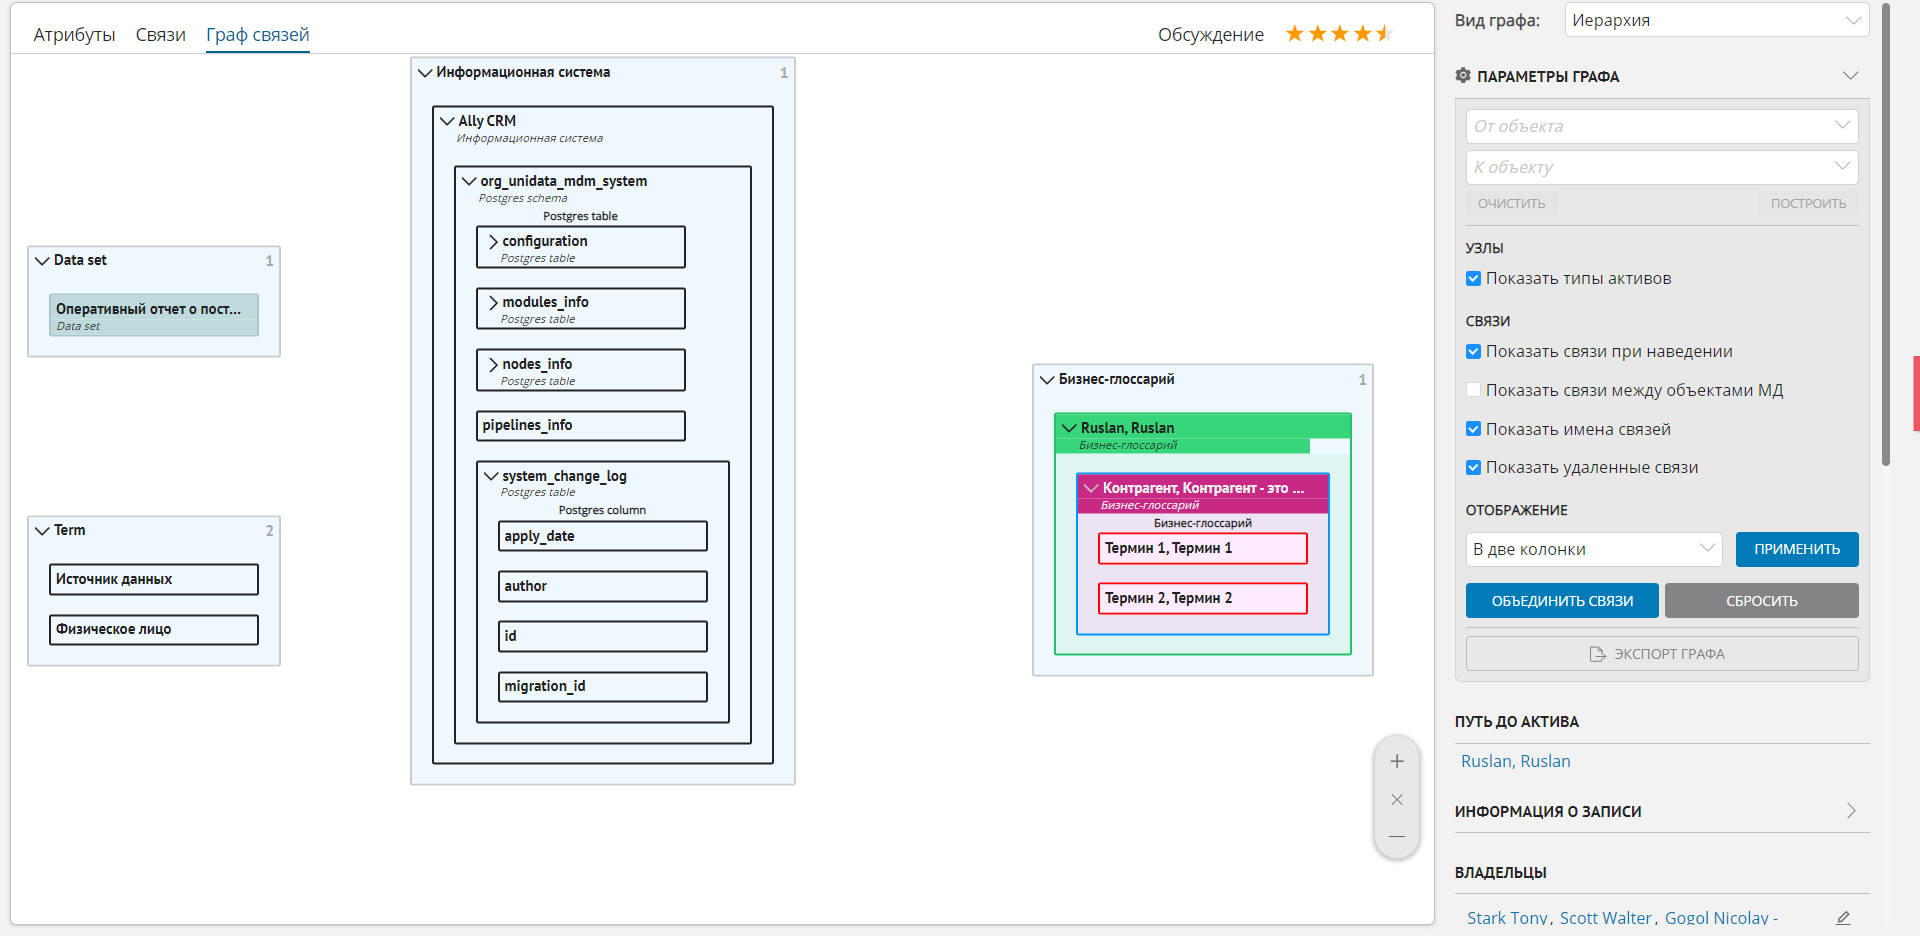This screenshot has height=936, width=1920.
Task: Collapse the system_change_log table node
Action: [491, 476]
